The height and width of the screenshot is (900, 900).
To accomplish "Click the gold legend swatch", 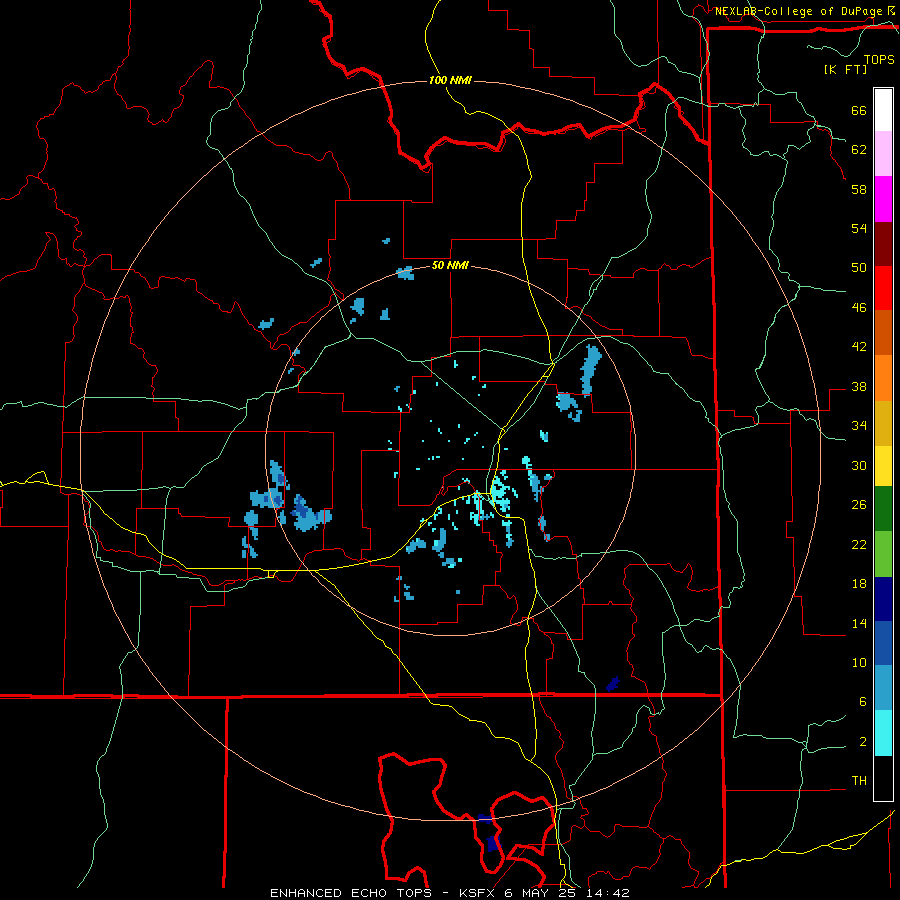I will [x=883, y=422].
